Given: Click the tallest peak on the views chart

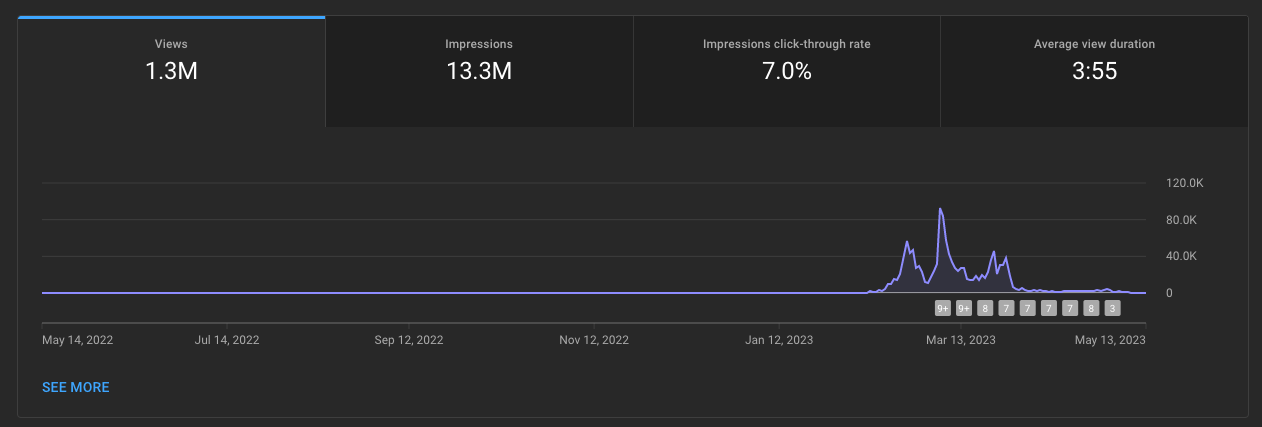Looking at the screenshot, I should click(x=940, y=209).
